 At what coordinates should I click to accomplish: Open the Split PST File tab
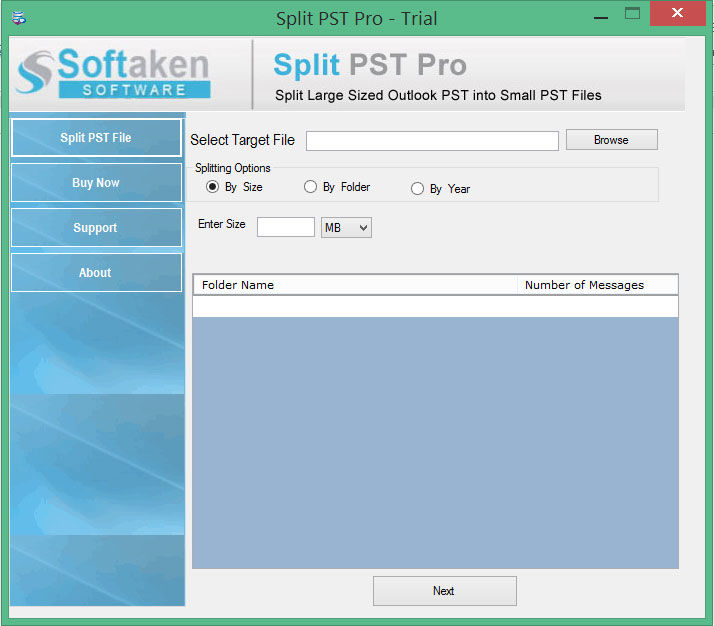(x=96, y=137)
